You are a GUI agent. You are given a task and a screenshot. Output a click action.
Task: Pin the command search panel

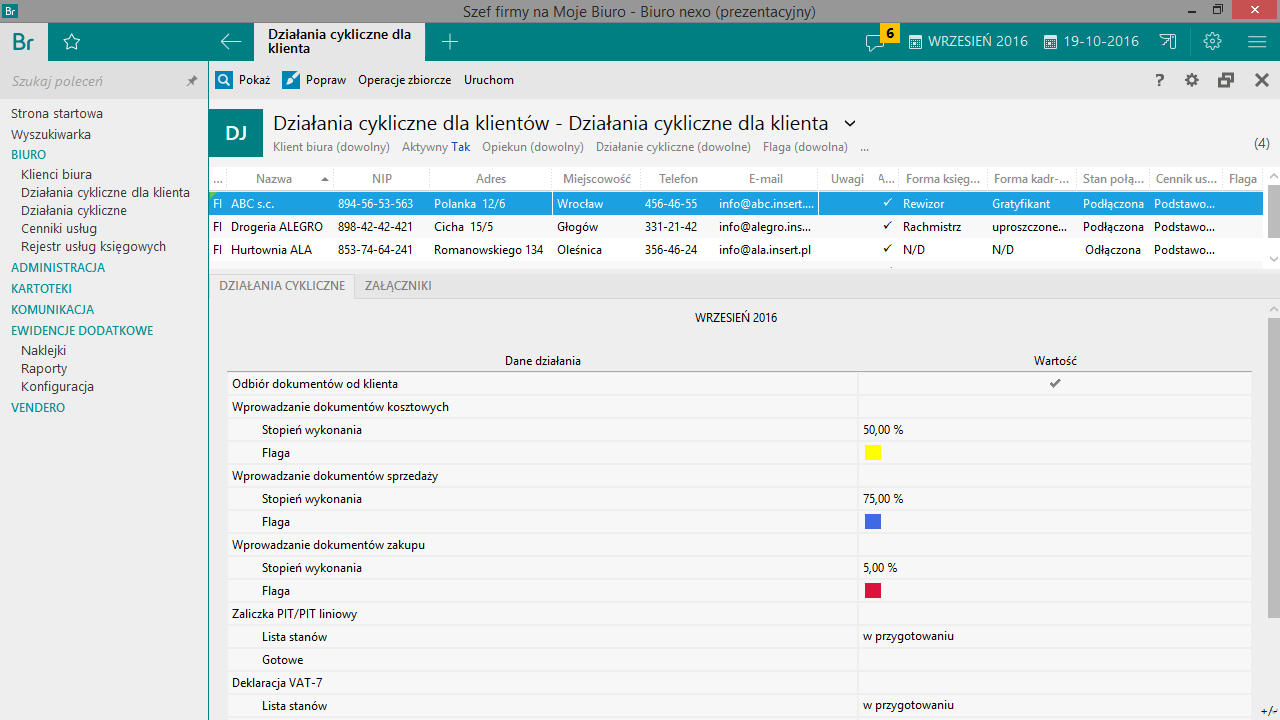click(192, 81)
